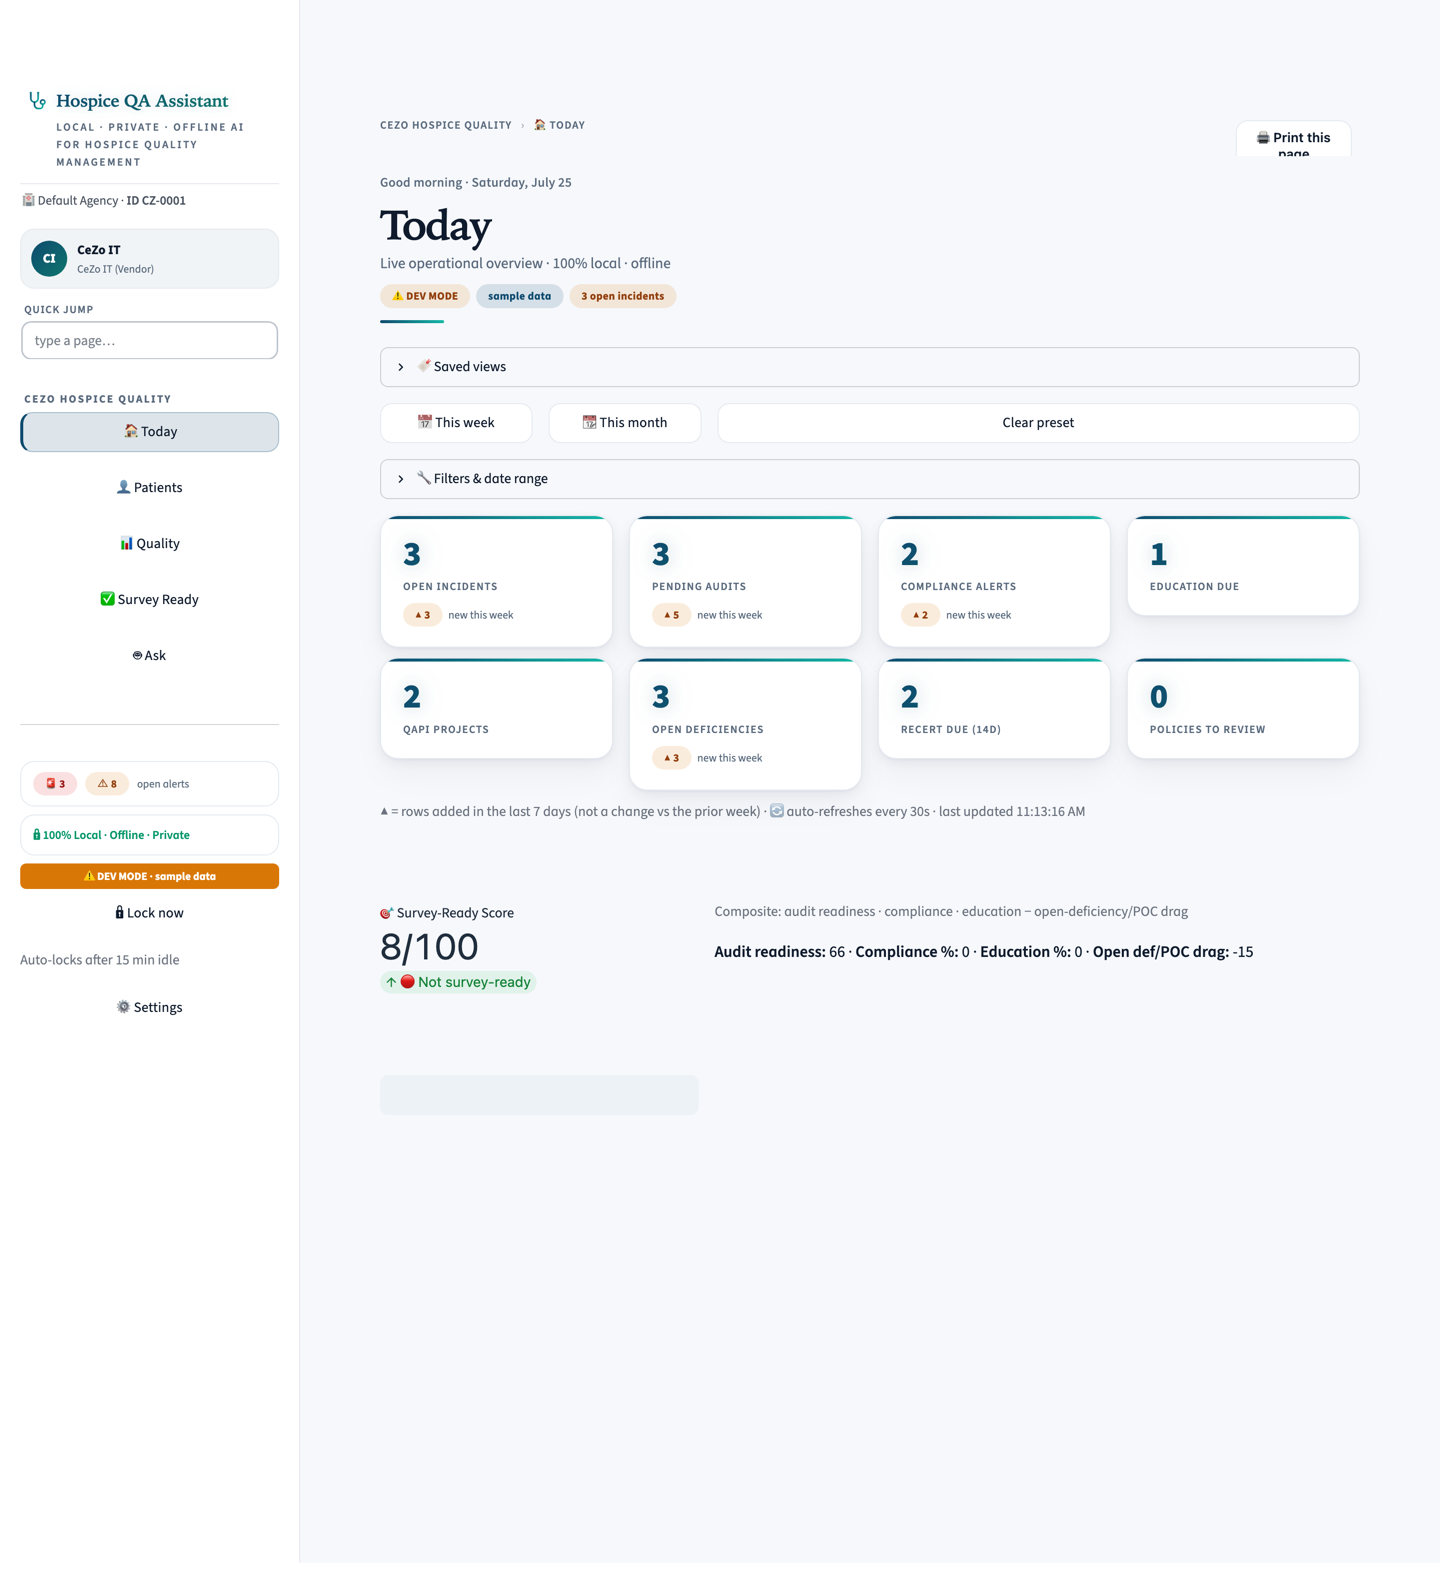This screenshot has height=1587, width=1440.
Task: Click the Open Deficiencies trend badge ▲3
Action: click(x=671, y=758)
